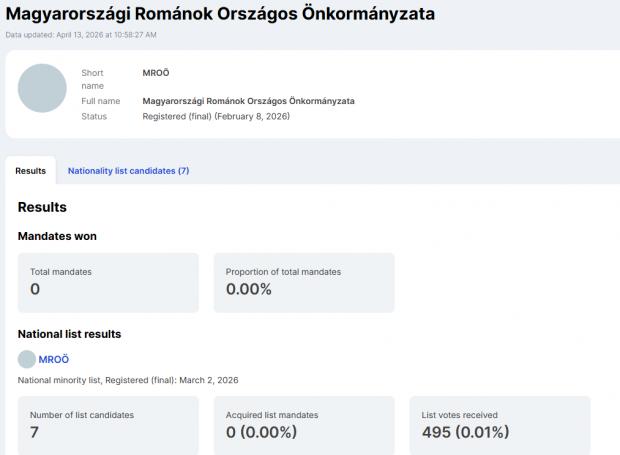
Task: Click the List votes received card
Action: pos(500,425)
